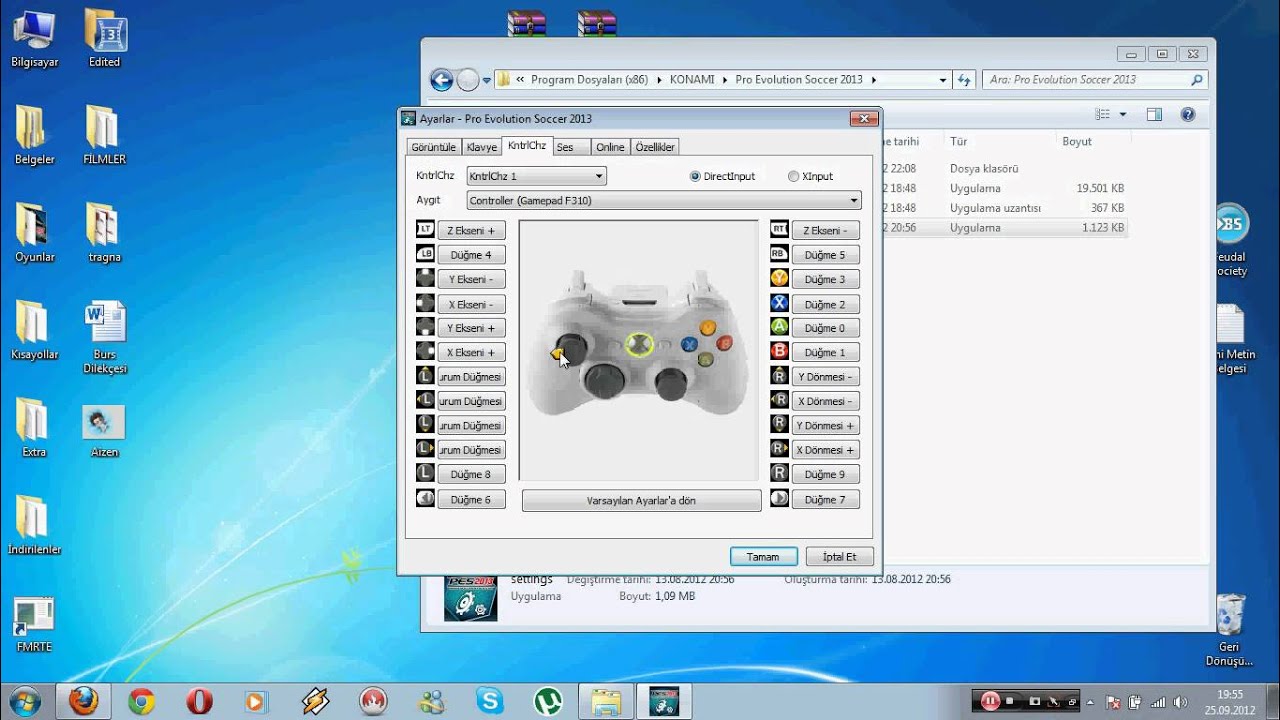Select the Aizen desktop icon
Viewport: 1280px width, 720px height.
[x=104, y=431]
